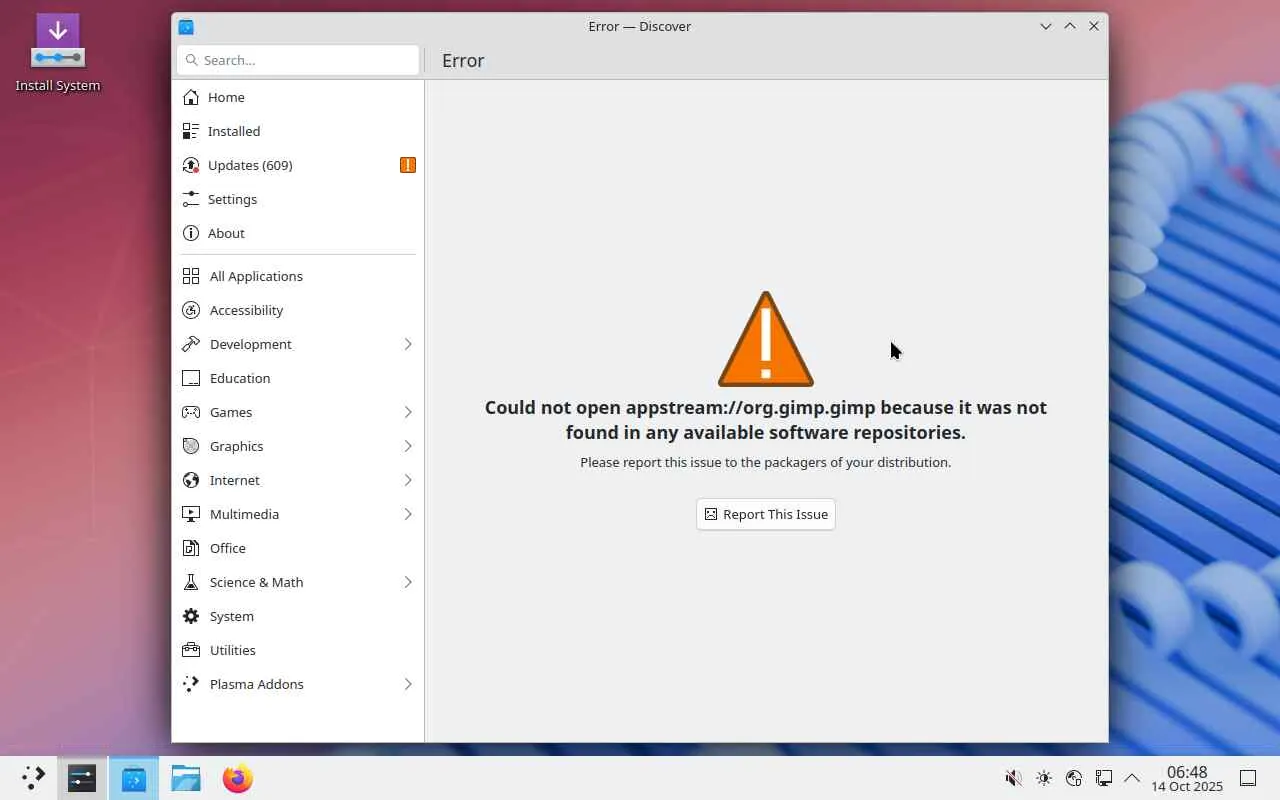Select the Accessibility category
The image size is (1280, 800).
pos(298,310)
